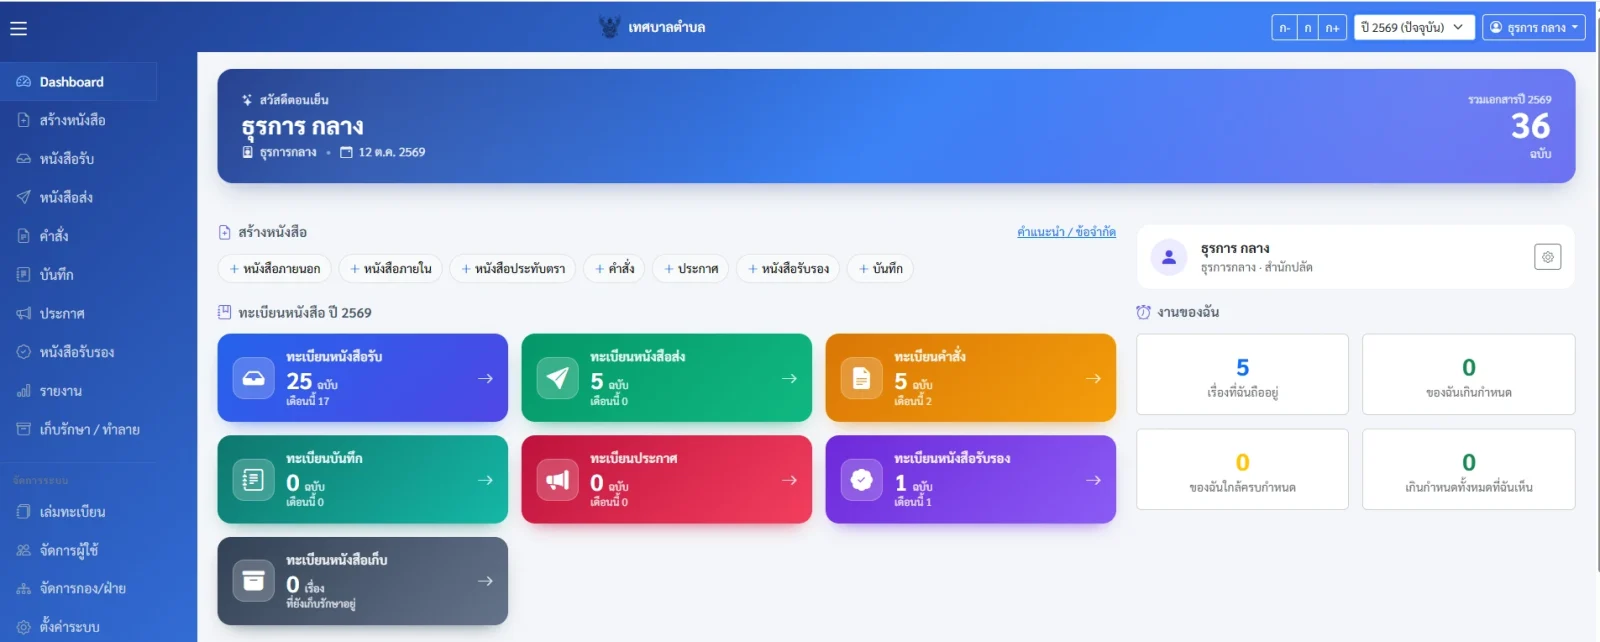
Task: Open เก็บรักษา / ทำลาย in the sidebar
Action: tap(79, 430)
